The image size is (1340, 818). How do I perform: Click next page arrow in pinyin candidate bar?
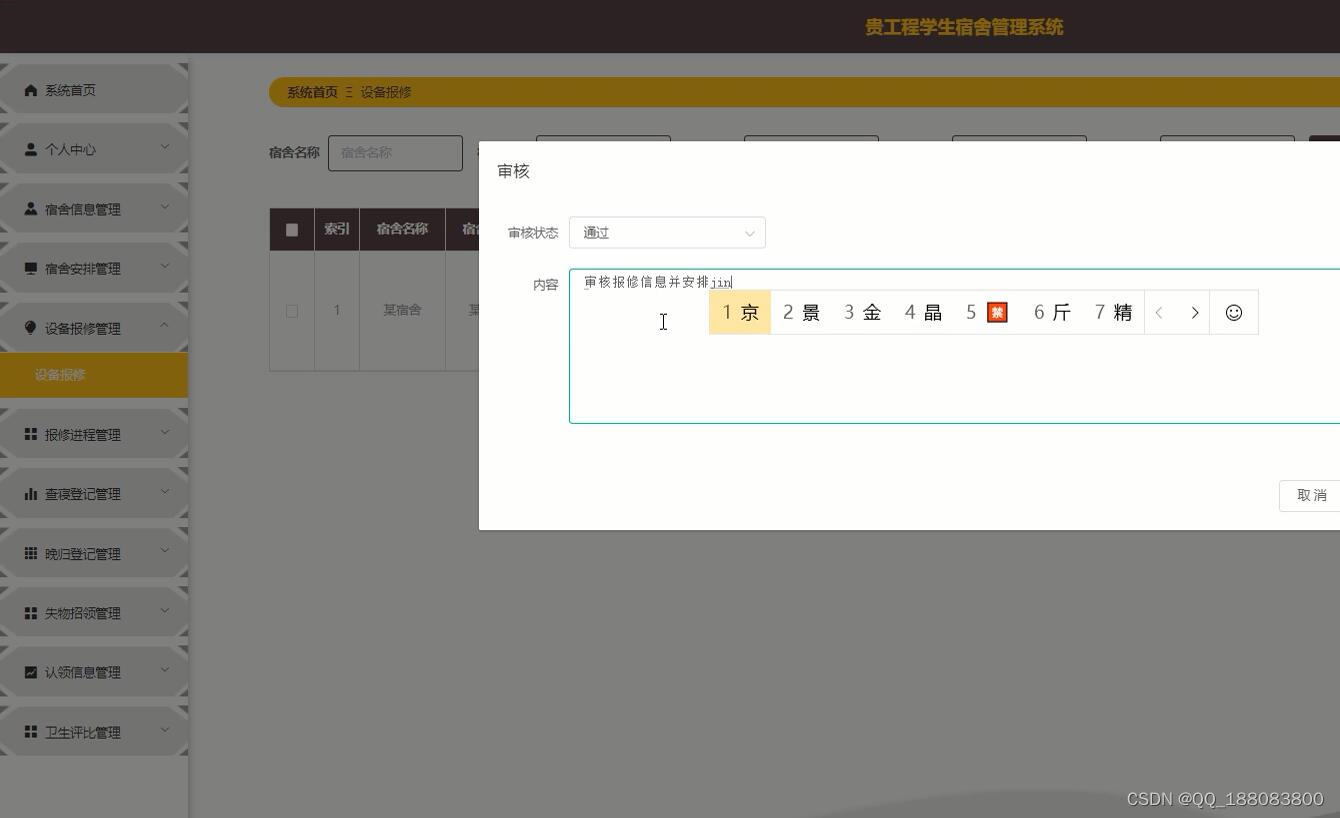[1195, 312]
